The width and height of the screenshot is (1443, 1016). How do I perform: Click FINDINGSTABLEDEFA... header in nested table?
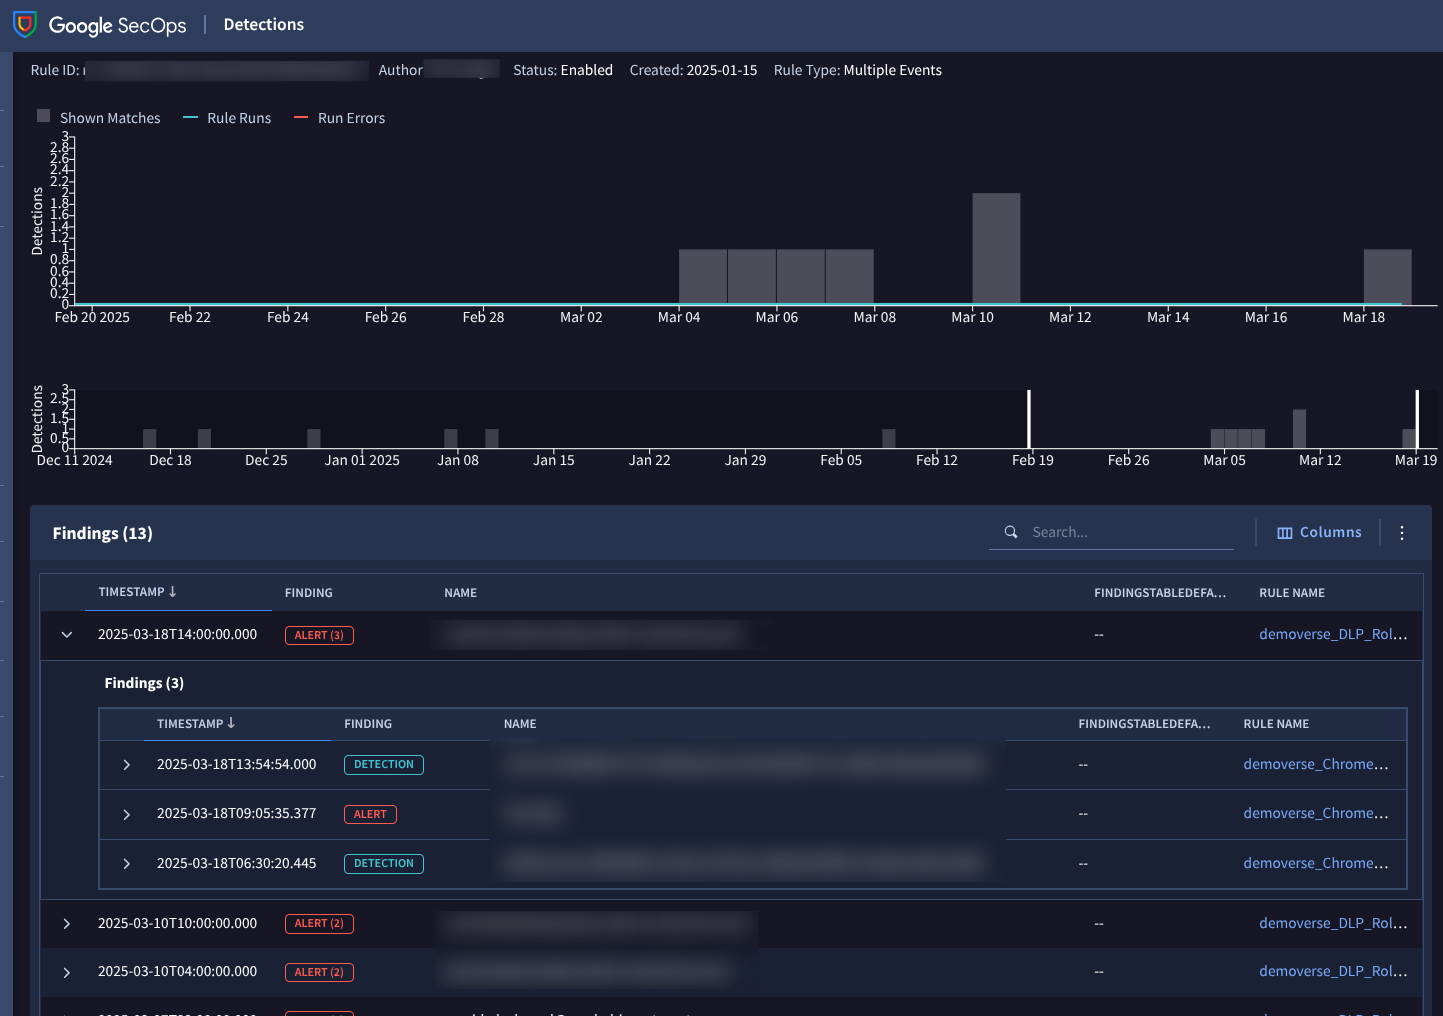[x=1145, y=724]
